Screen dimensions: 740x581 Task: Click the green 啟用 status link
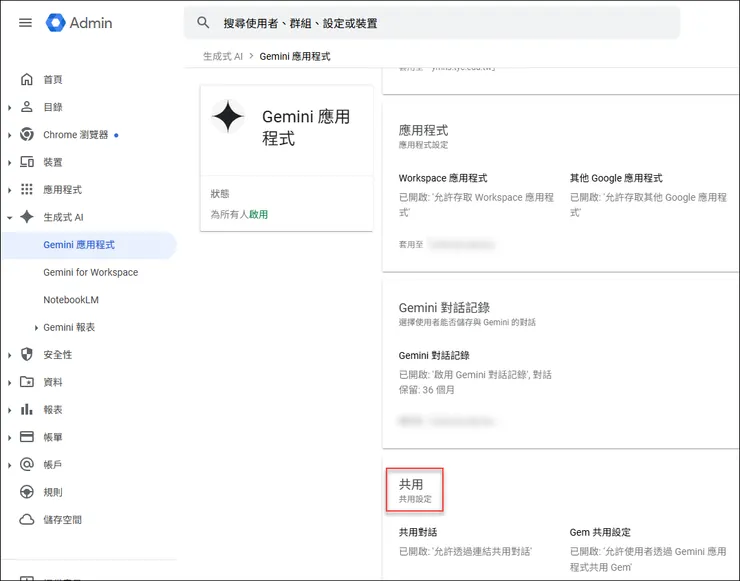[259, 214]
